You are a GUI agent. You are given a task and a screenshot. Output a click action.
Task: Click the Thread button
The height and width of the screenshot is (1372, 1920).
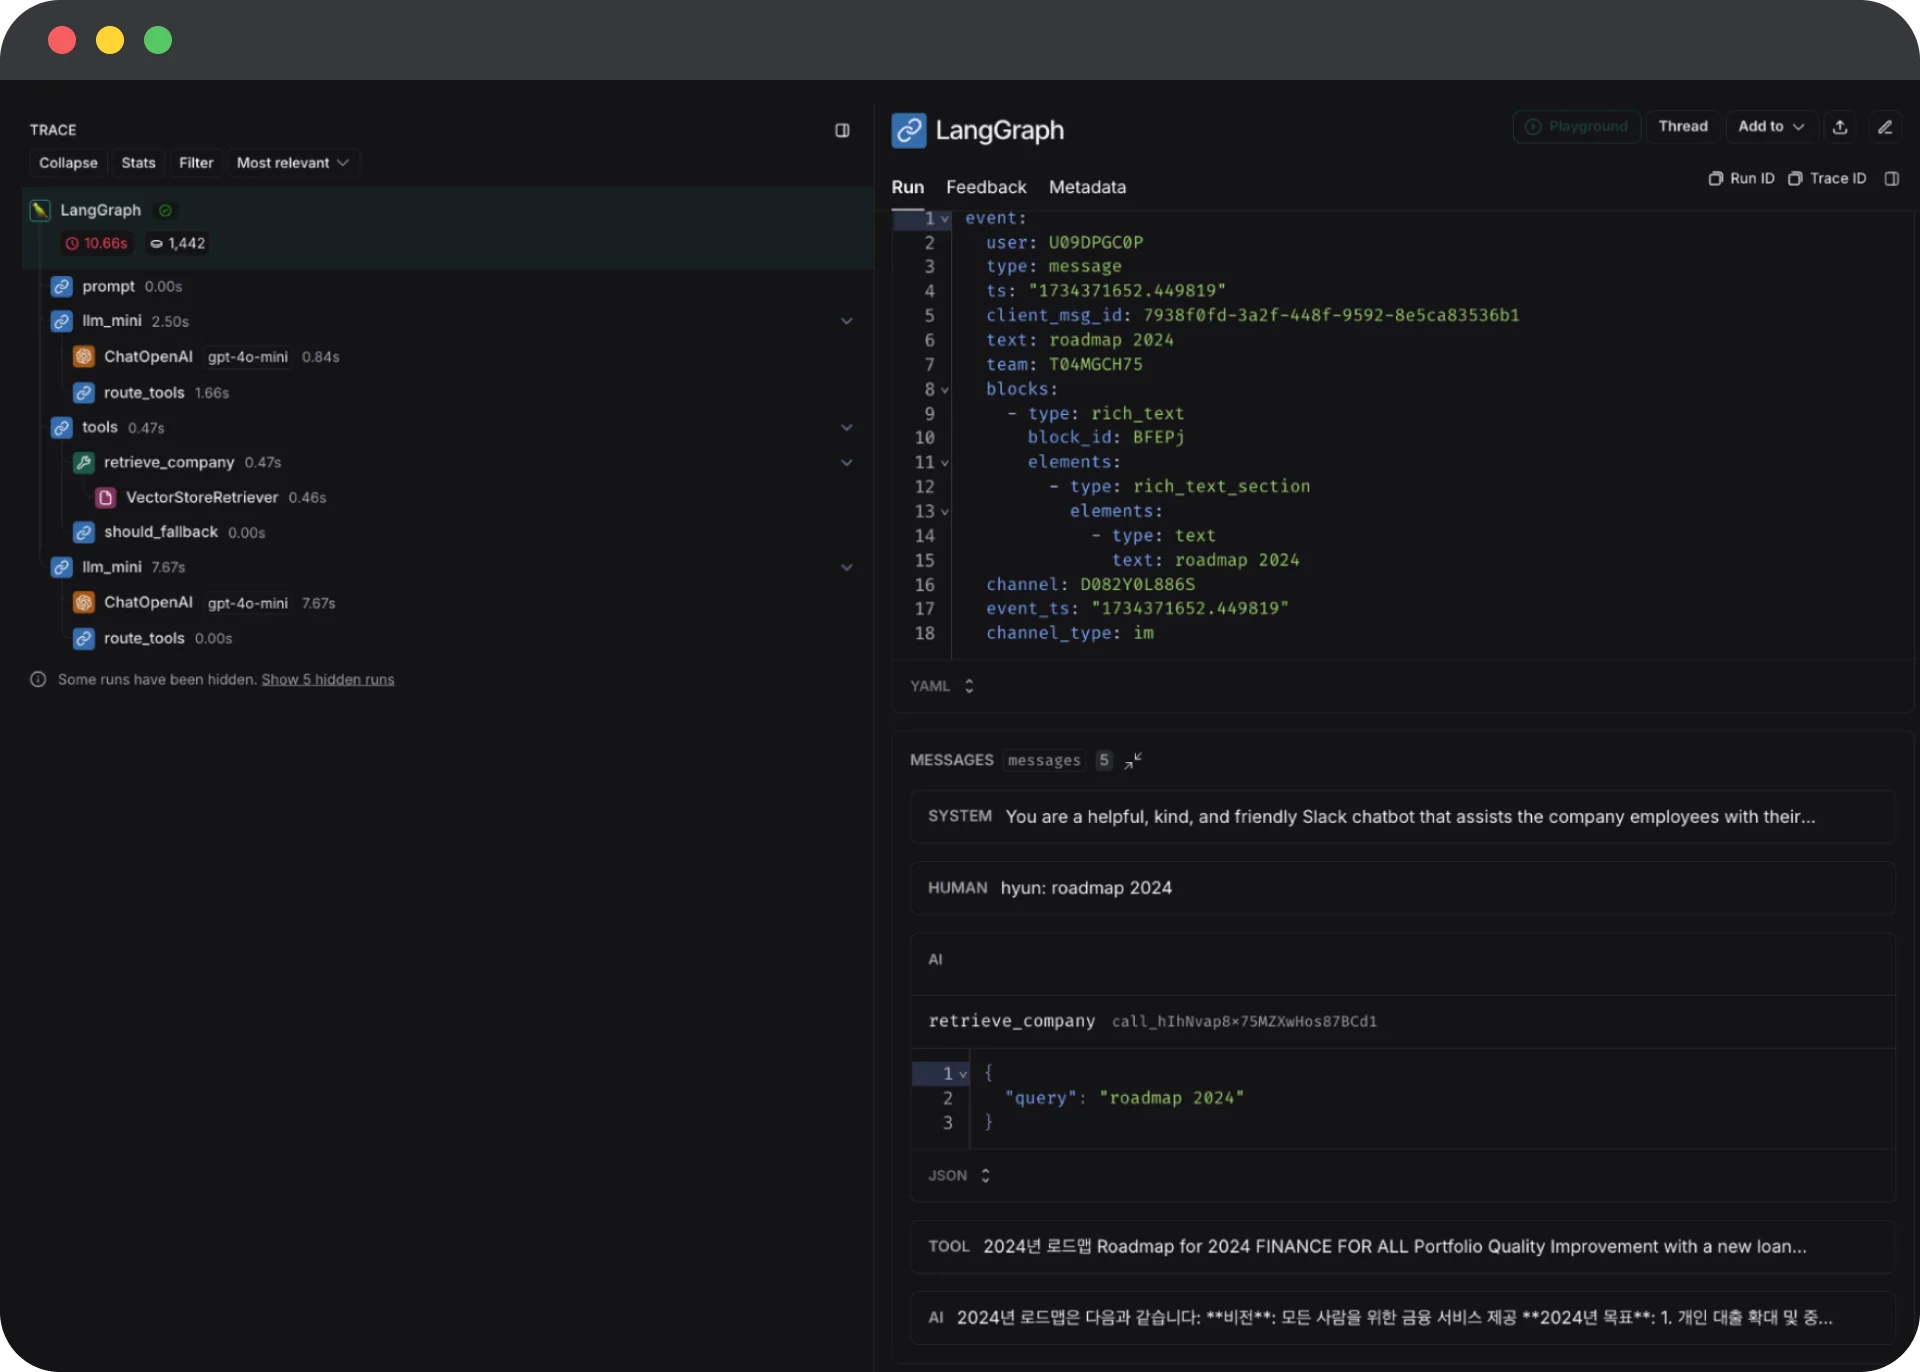1682,127
